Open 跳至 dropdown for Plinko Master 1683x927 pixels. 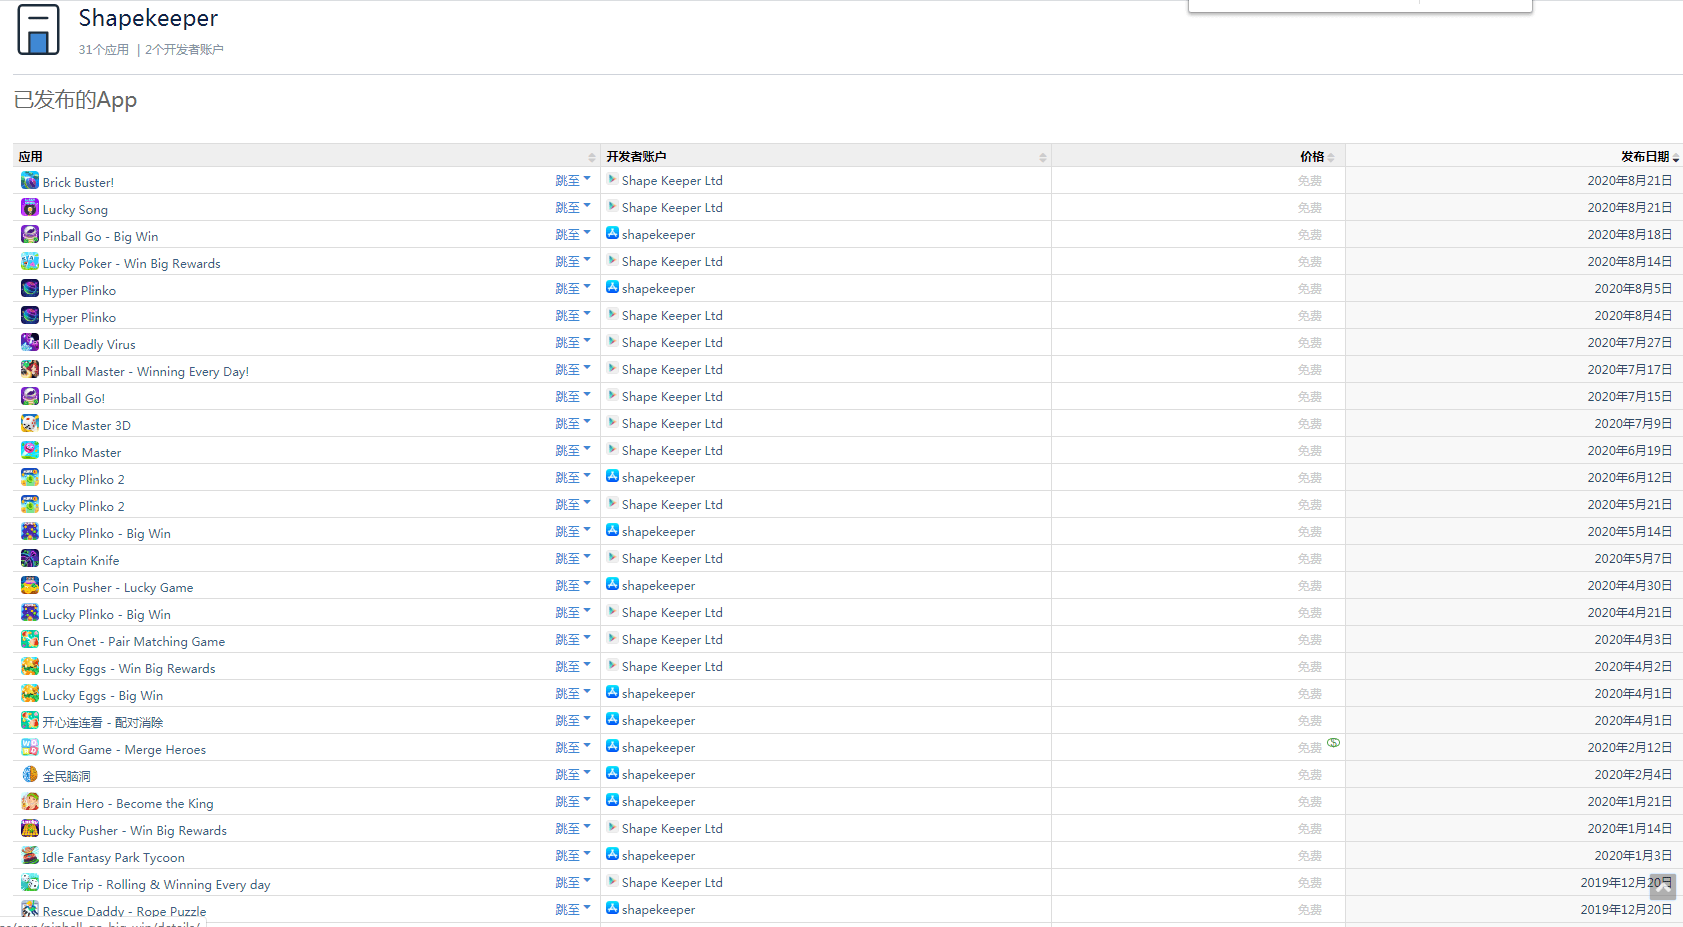click(573, 451)
